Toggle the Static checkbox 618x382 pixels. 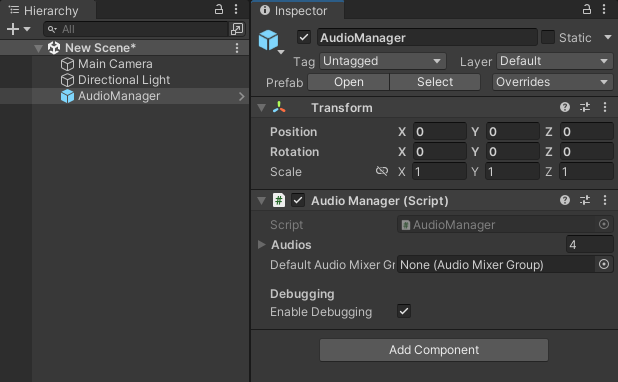548,37
